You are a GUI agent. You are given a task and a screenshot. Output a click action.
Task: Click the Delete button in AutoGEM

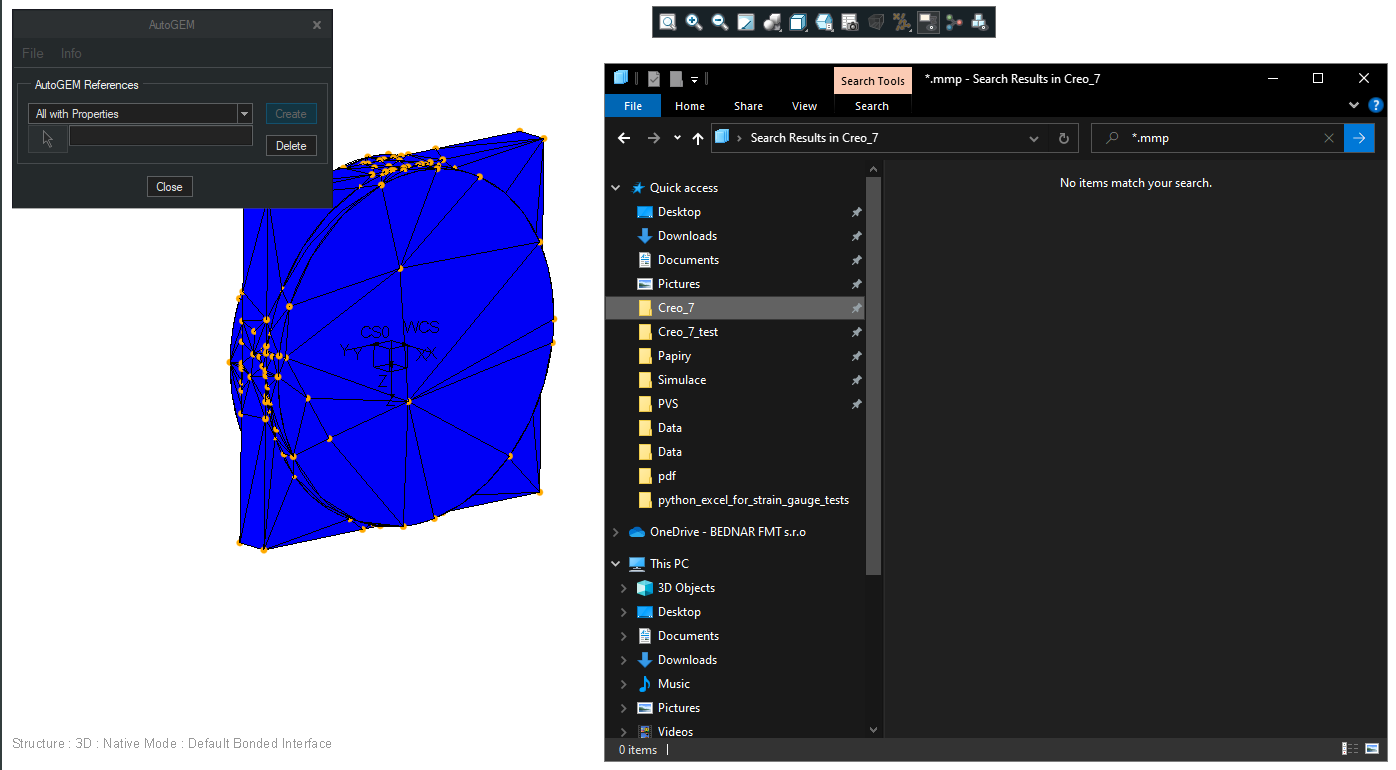coord(291,145)
